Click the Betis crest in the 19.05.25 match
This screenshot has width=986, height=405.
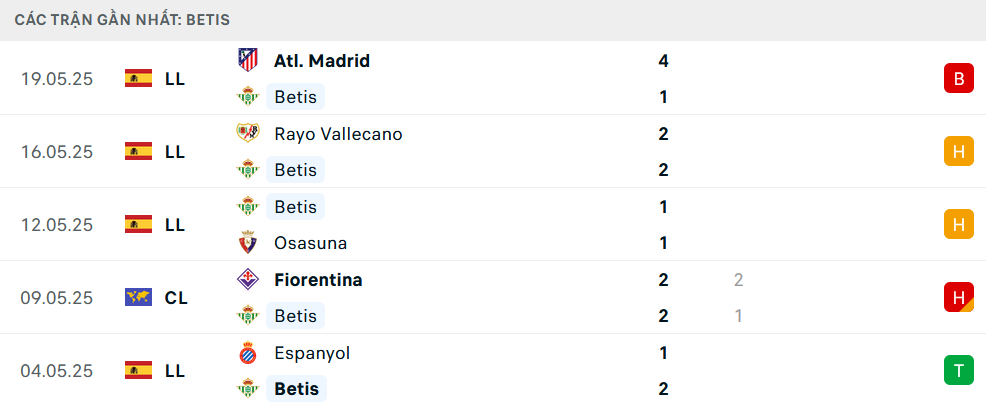[x=248, y=96]
